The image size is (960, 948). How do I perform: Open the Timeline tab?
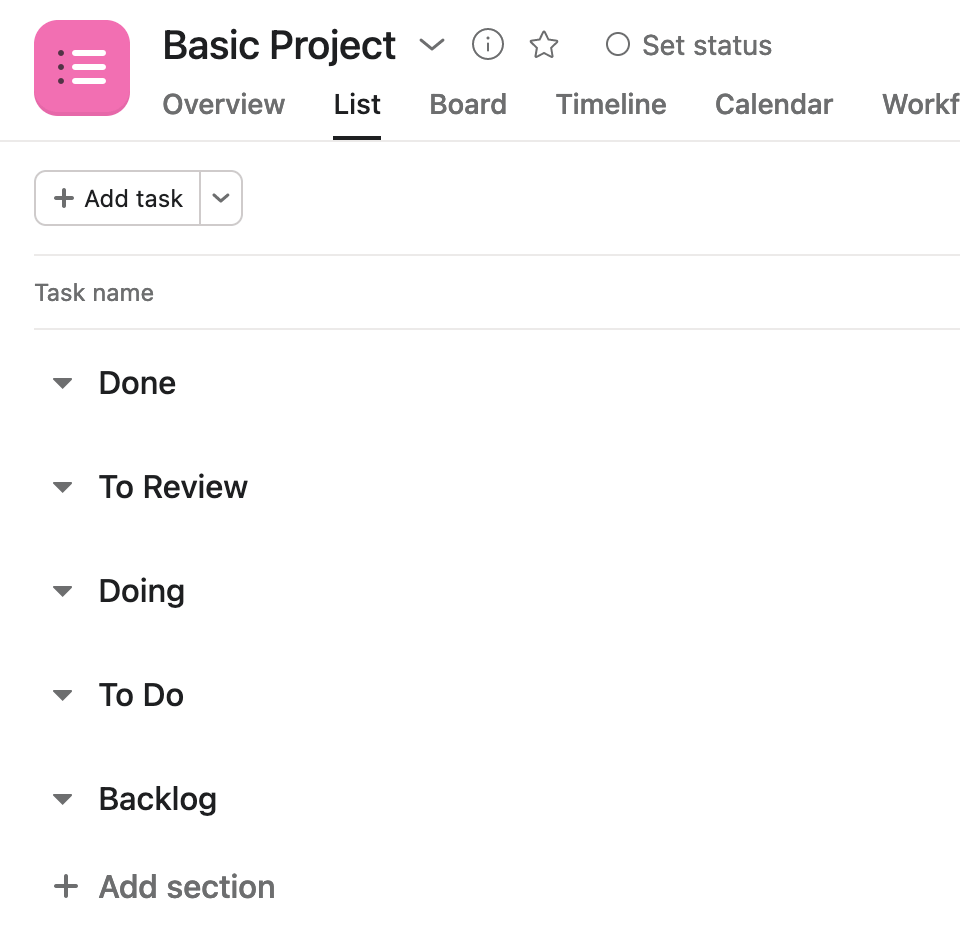tap(611, 104)
